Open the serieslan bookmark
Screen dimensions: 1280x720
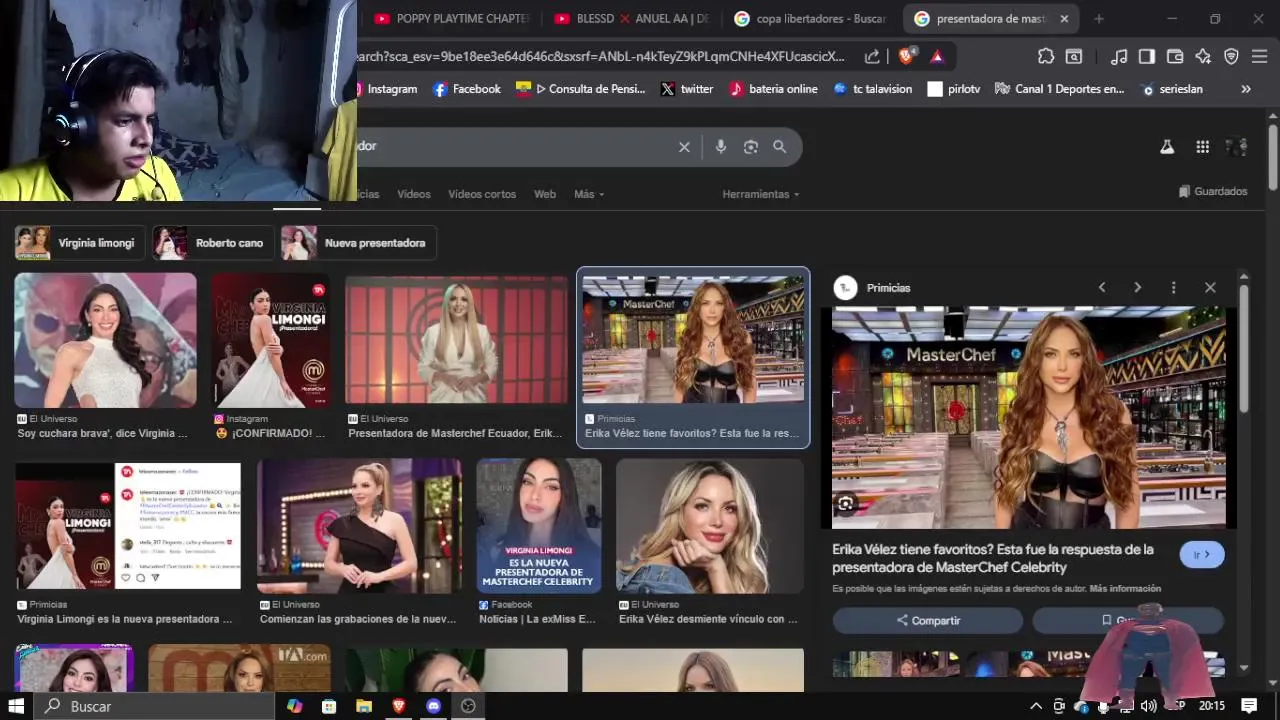[1172, 89]
